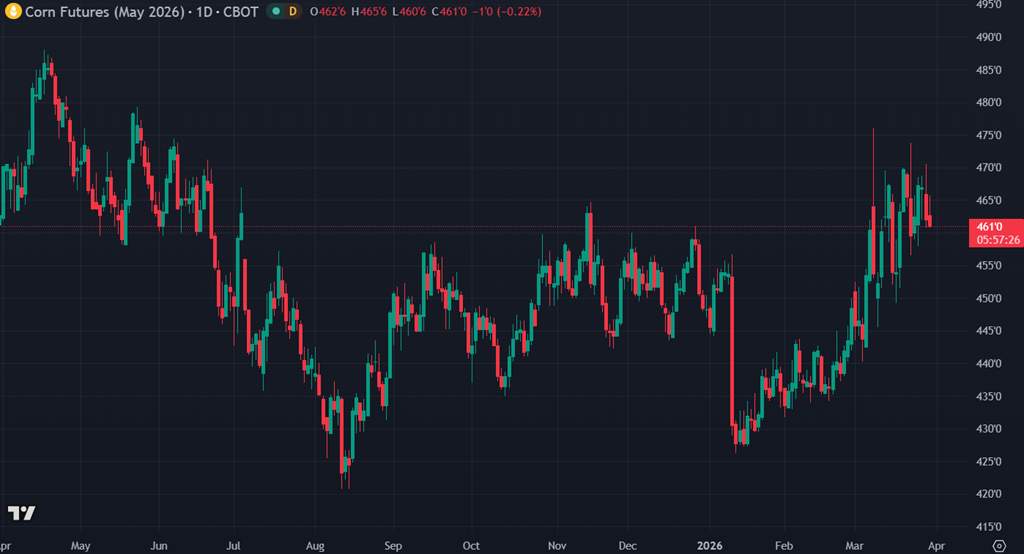
Task: Click the 475'0 level on price scale
Action: pos(988,135)
